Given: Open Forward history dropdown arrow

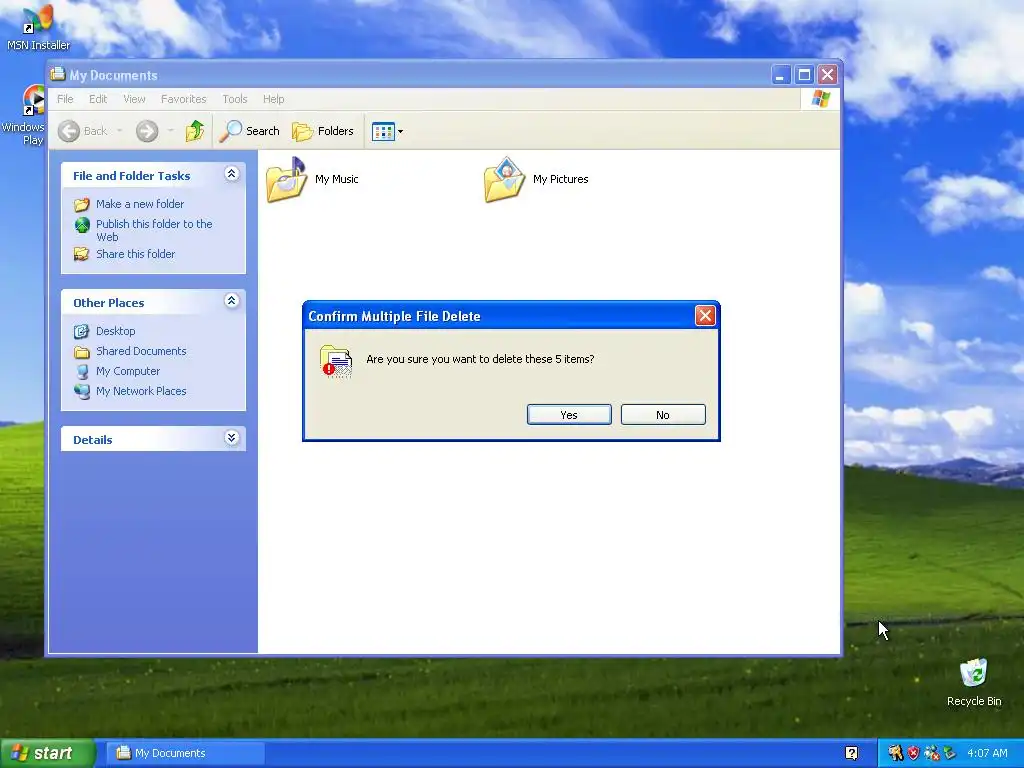Looking at the screenshot, I should coord(170,131).
